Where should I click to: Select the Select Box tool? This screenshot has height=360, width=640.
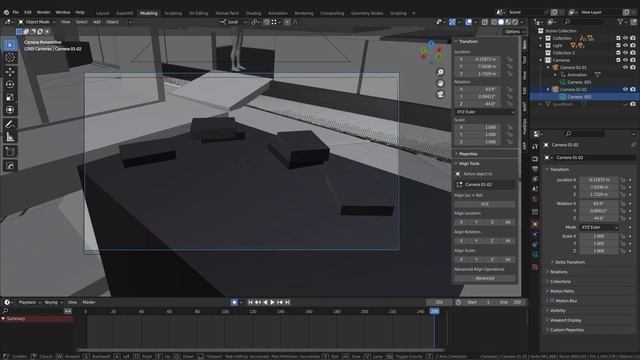click(10, 45)
